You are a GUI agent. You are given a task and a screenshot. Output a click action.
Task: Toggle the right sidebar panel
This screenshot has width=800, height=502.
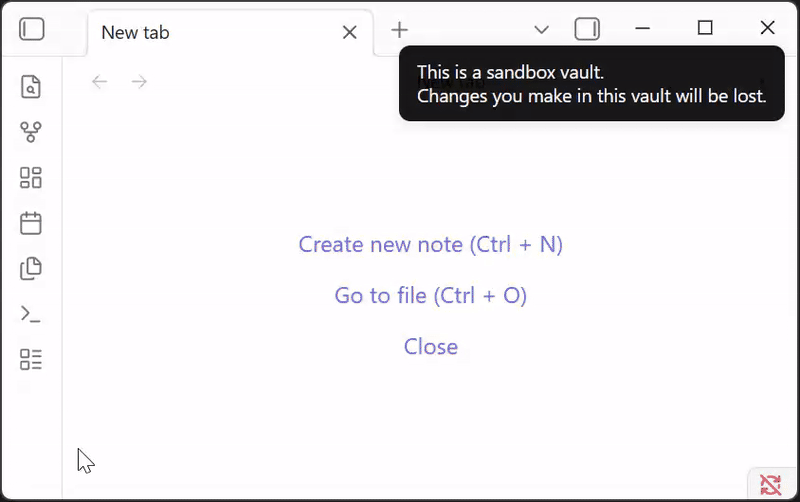click(587, 29)
